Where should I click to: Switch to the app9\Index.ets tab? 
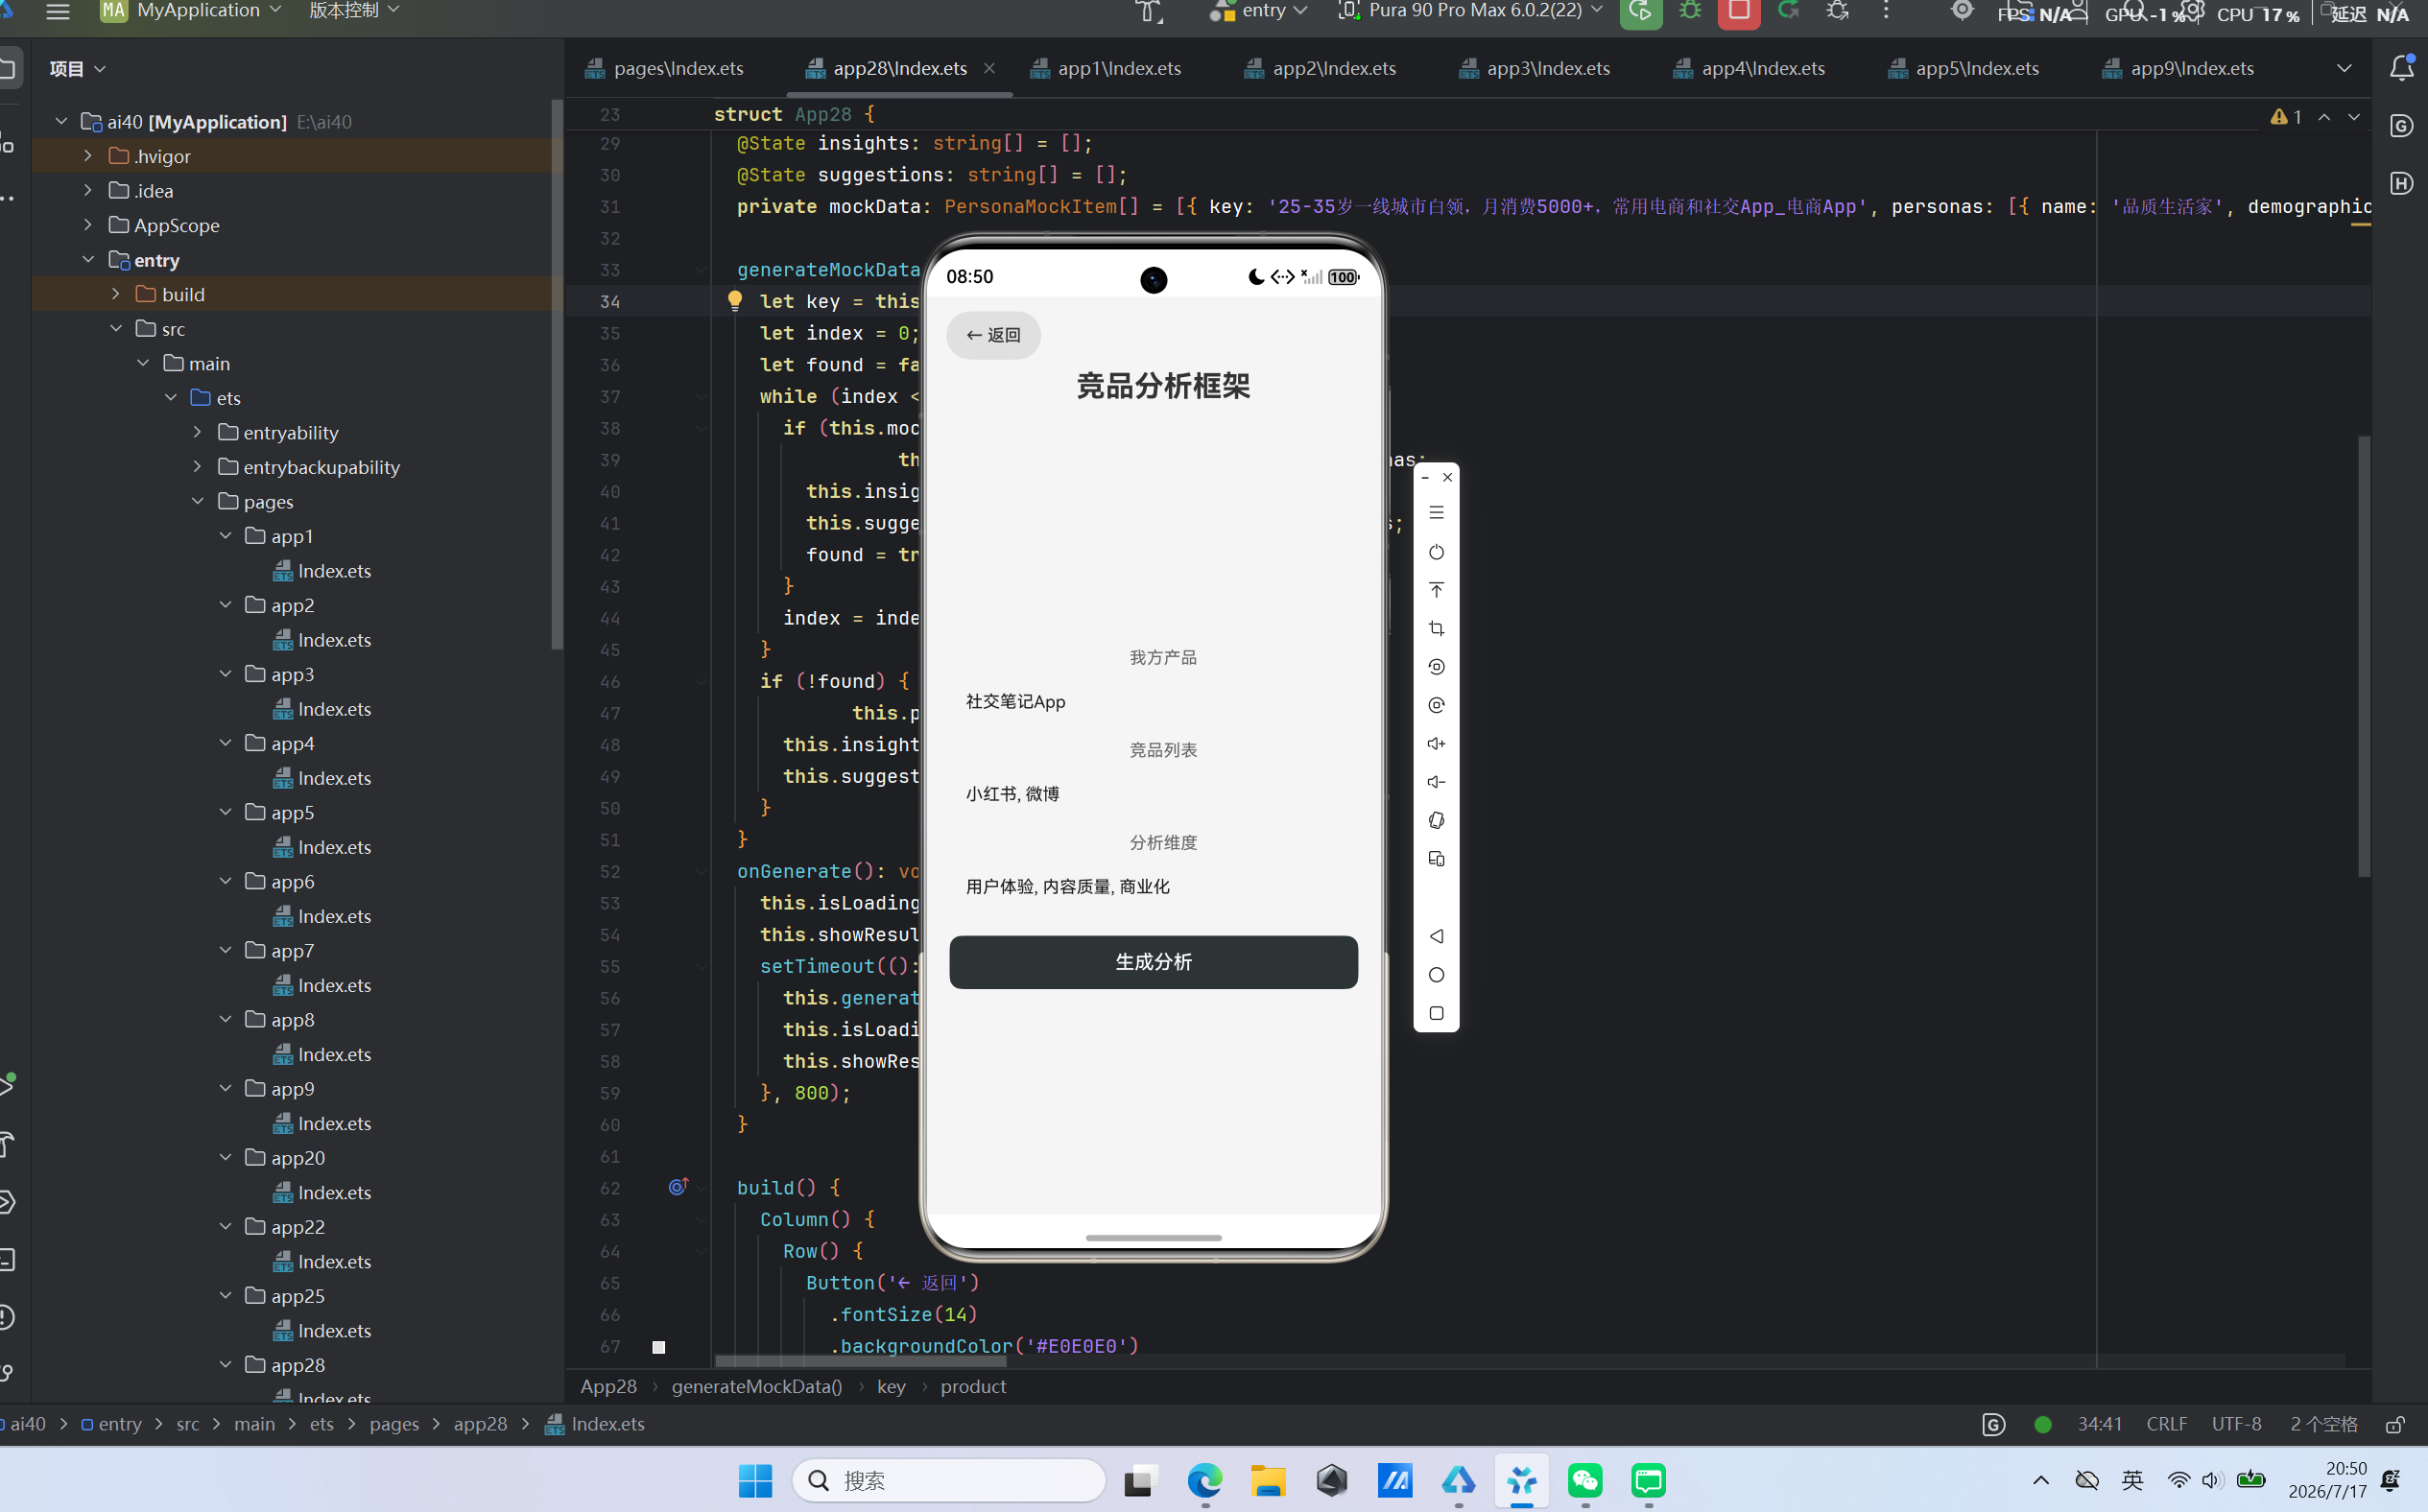coord(2179,68)
